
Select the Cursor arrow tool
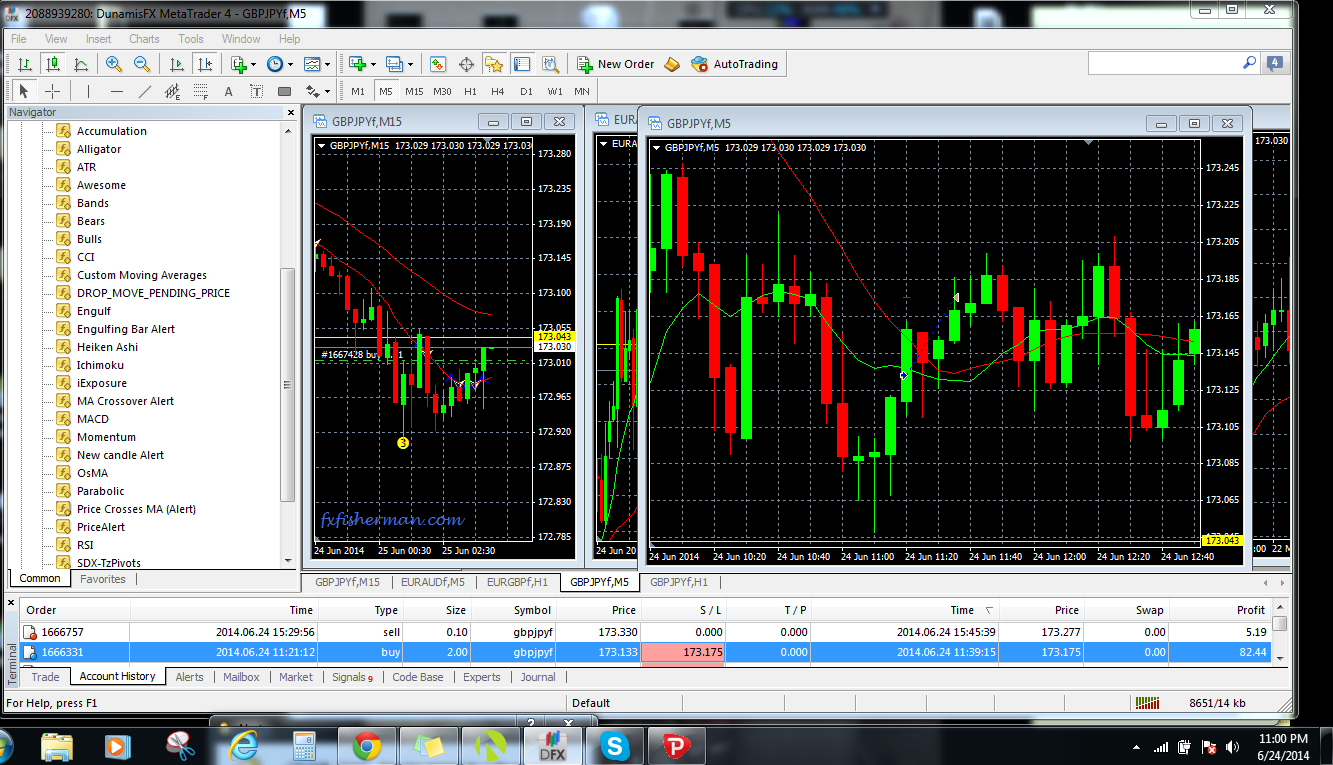tap(24, 91)
